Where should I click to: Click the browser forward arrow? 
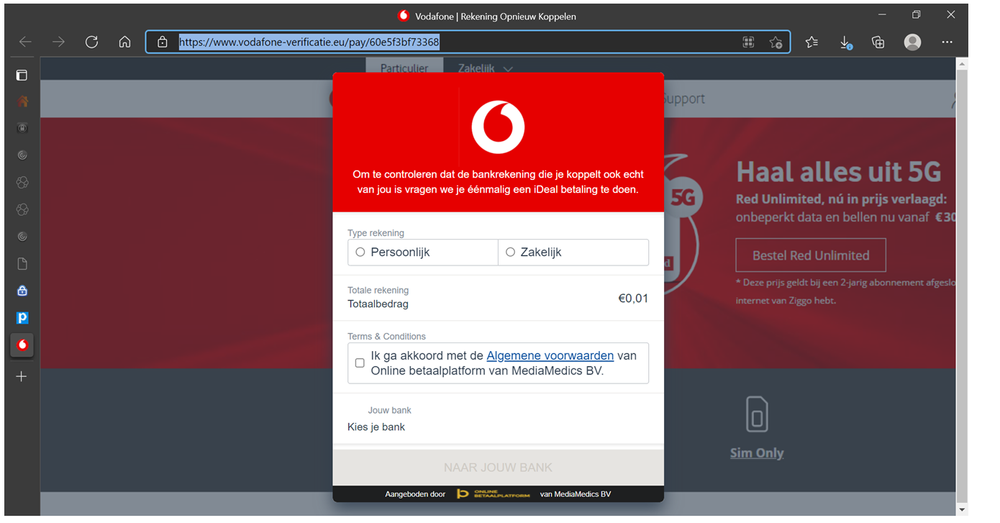59,42
